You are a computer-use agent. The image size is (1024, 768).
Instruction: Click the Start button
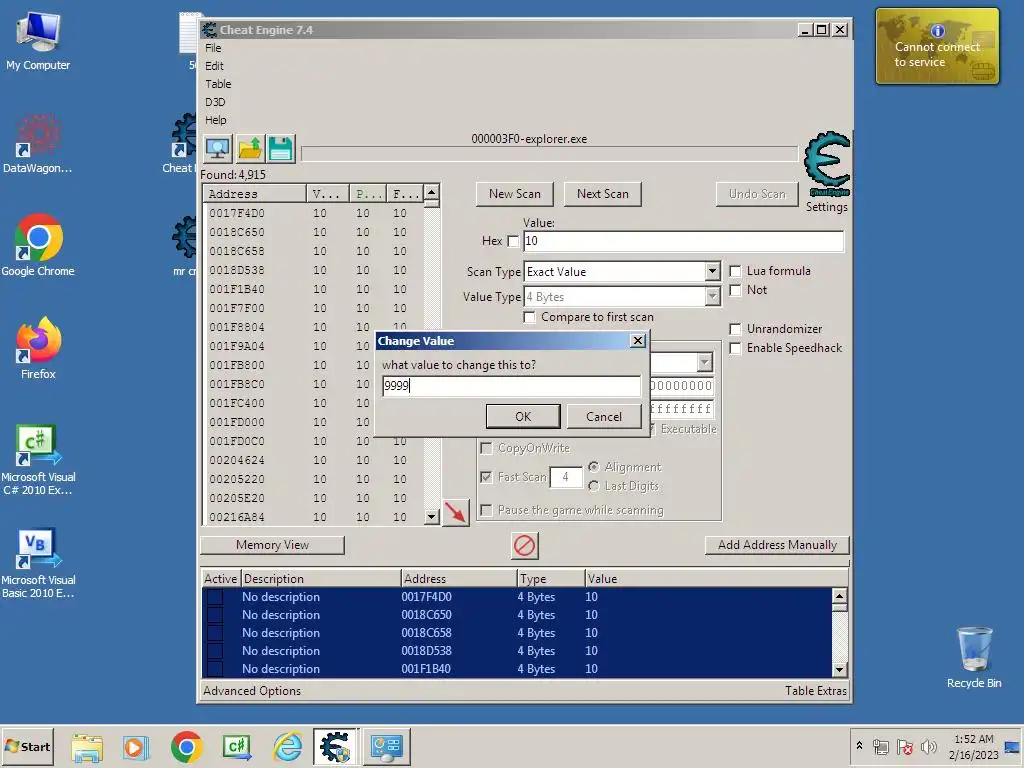[x=28, y=746]
